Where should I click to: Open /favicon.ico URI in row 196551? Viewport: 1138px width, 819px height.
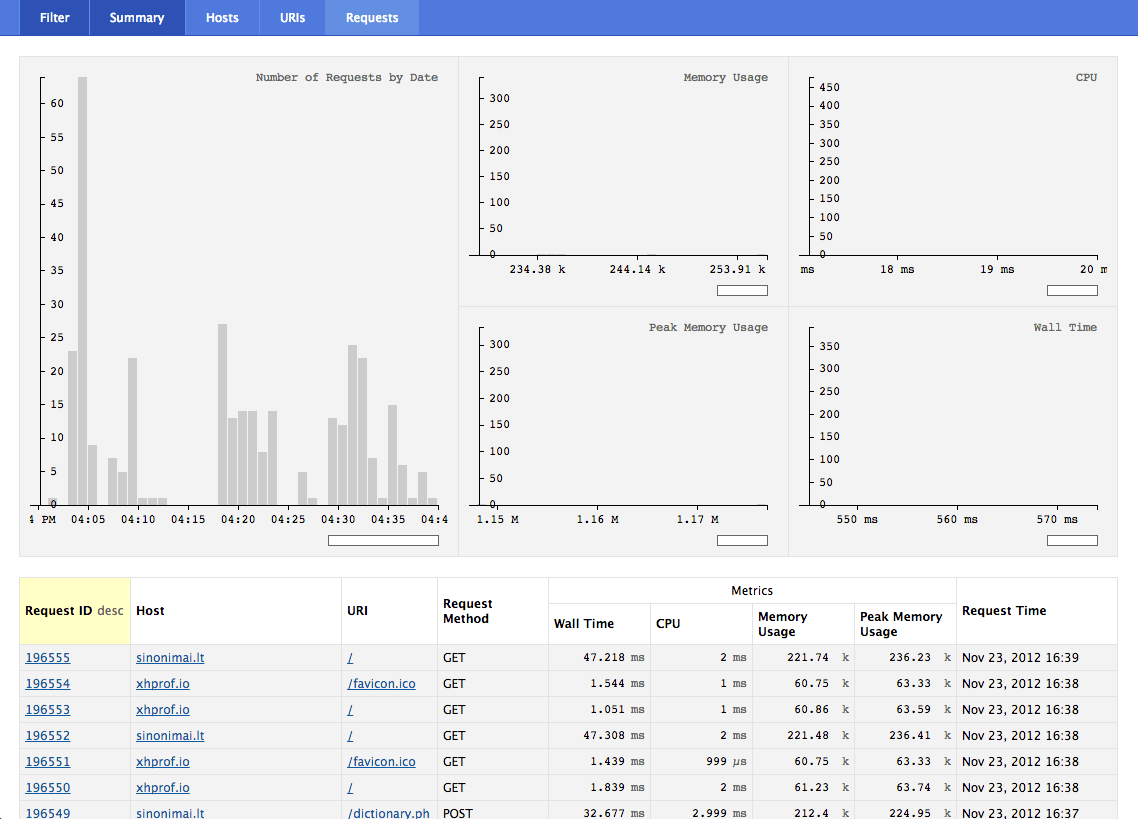click(382, 762)
